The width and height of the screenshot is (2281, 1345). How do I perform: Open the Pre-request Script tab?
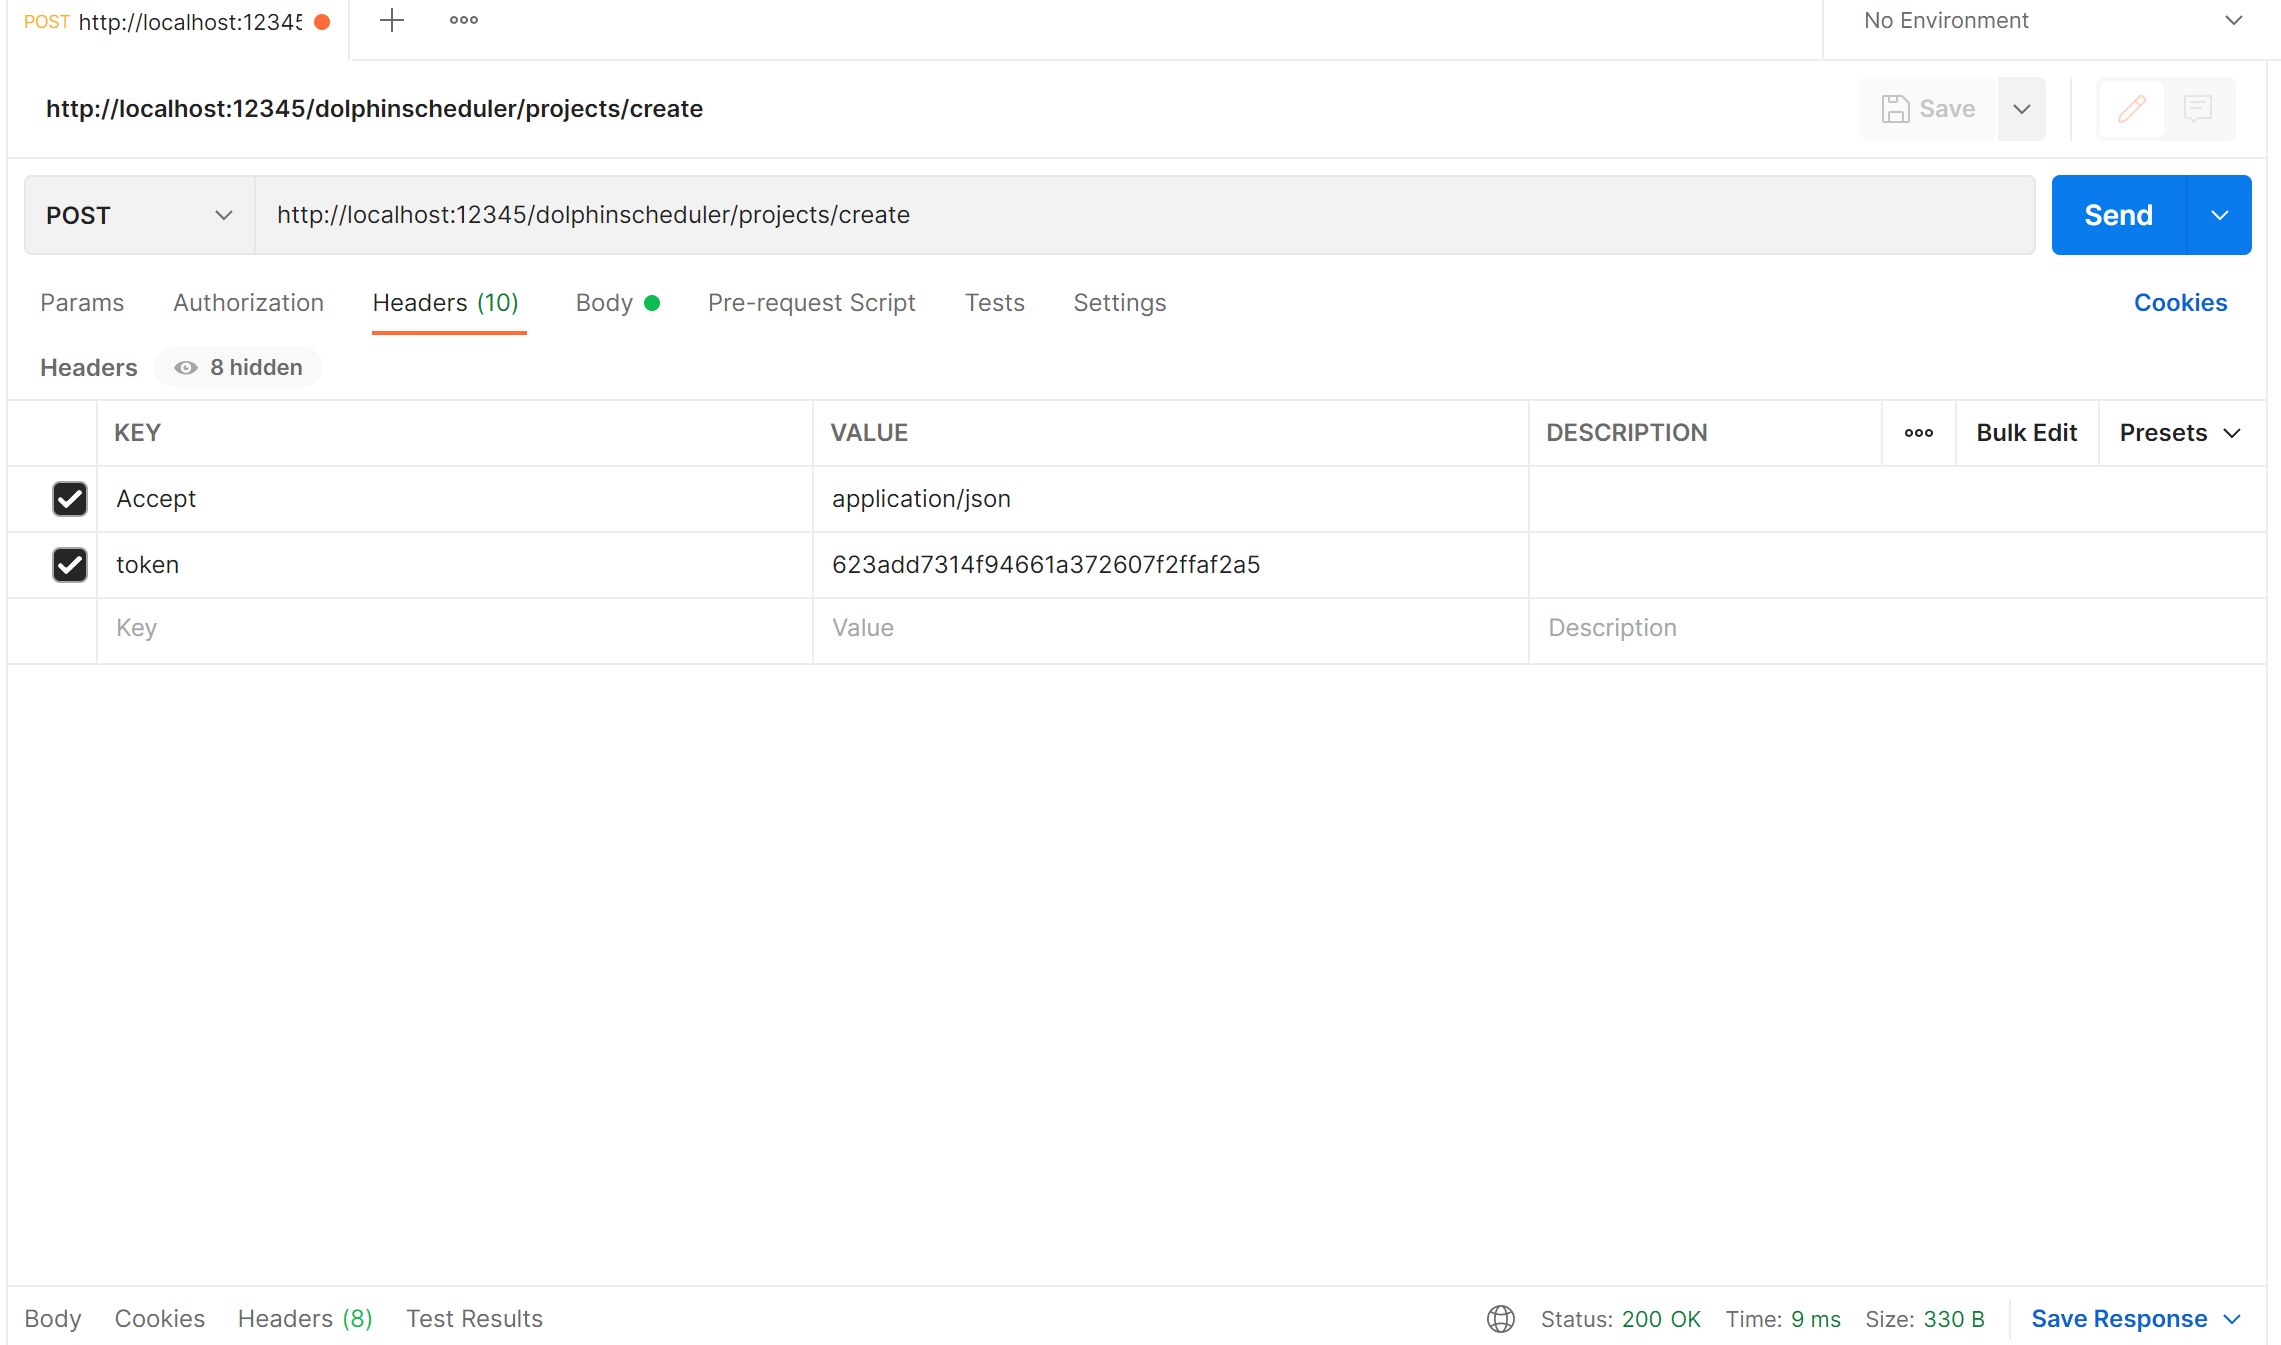click(811, 302)
